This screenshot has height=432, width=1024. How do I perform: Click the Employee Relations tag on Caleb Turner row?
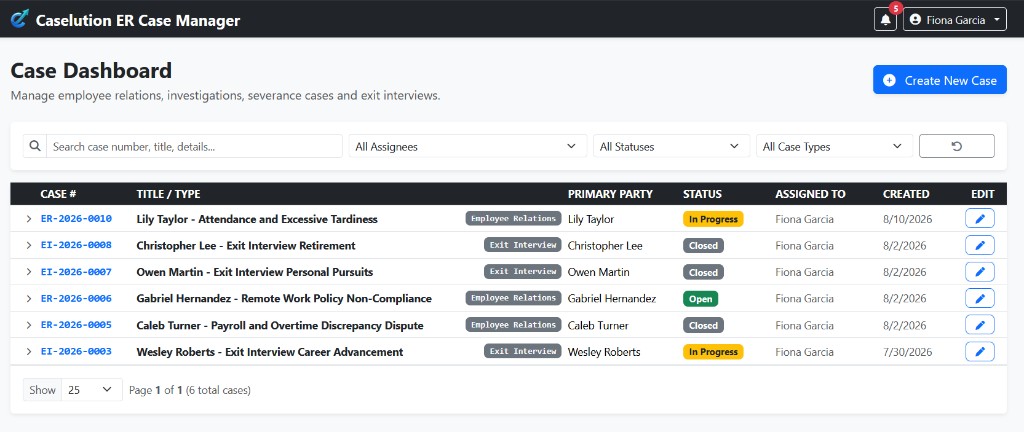pyautogui.click(x=513, y=325)
